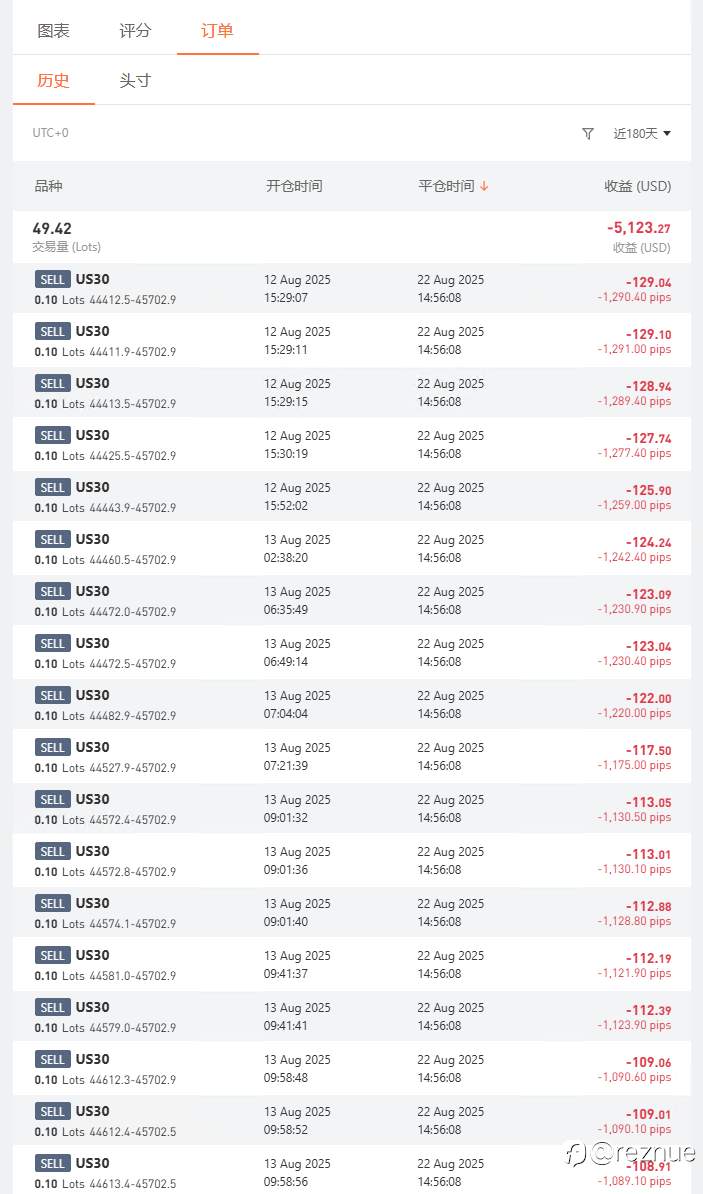Click SELL badge on 02:38:20 order

[x=53, y=539]
